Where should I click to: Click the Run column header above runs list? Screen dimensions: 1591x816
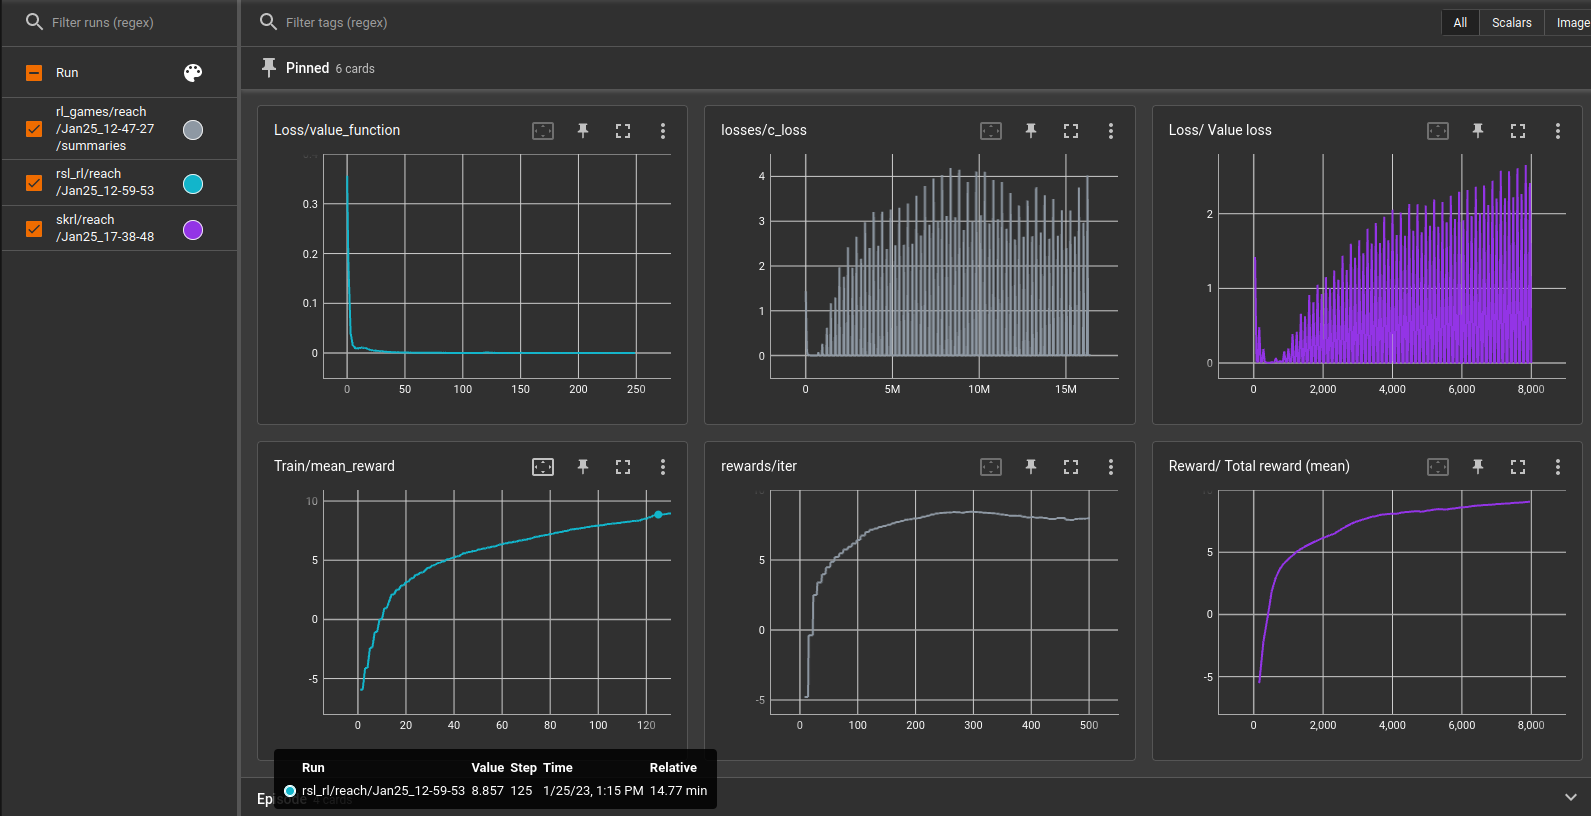67,73
